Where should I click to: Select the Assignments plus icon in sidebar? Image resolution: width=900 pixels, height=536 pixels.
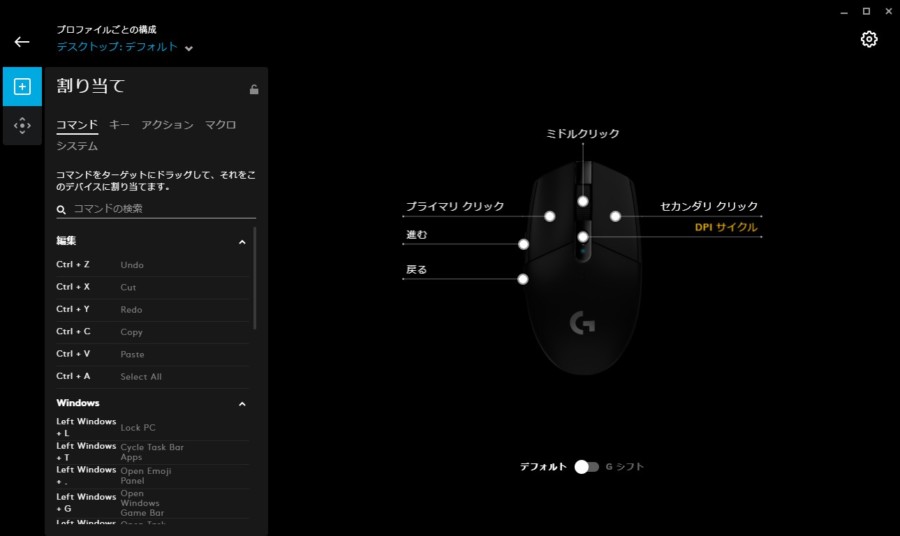tap(22, 87)
